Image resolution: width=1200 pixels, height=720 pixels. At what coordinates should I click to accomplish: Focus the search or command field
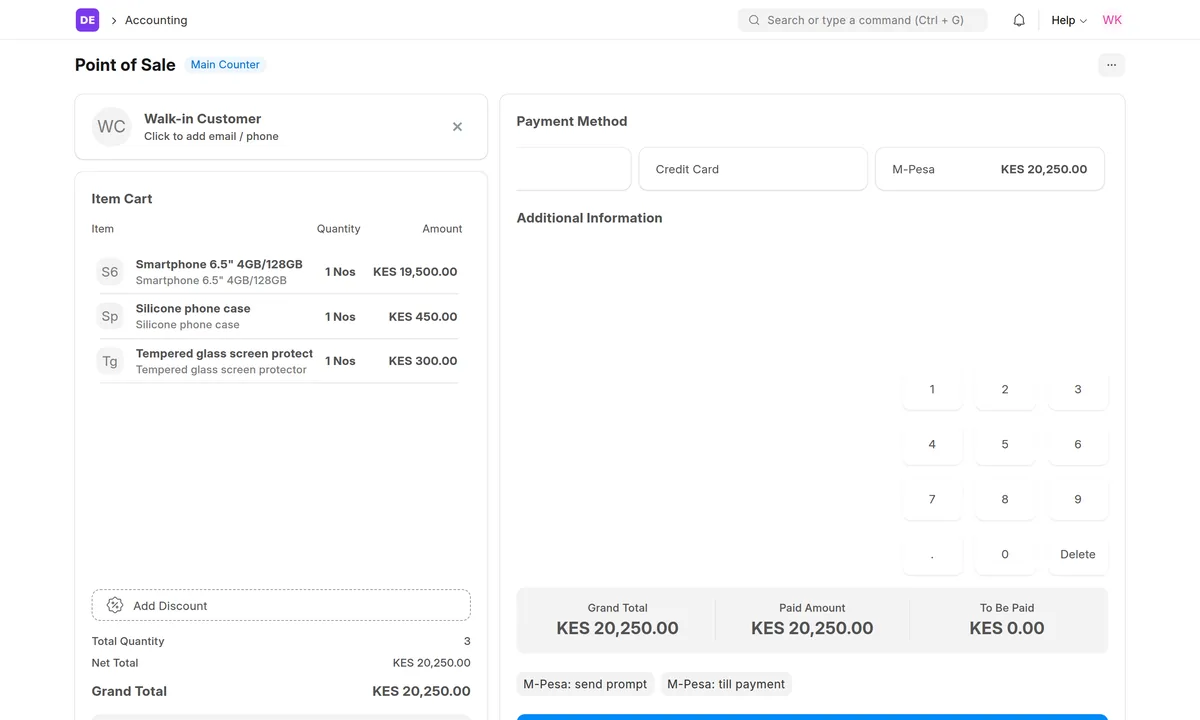click(x=862, y=20)
